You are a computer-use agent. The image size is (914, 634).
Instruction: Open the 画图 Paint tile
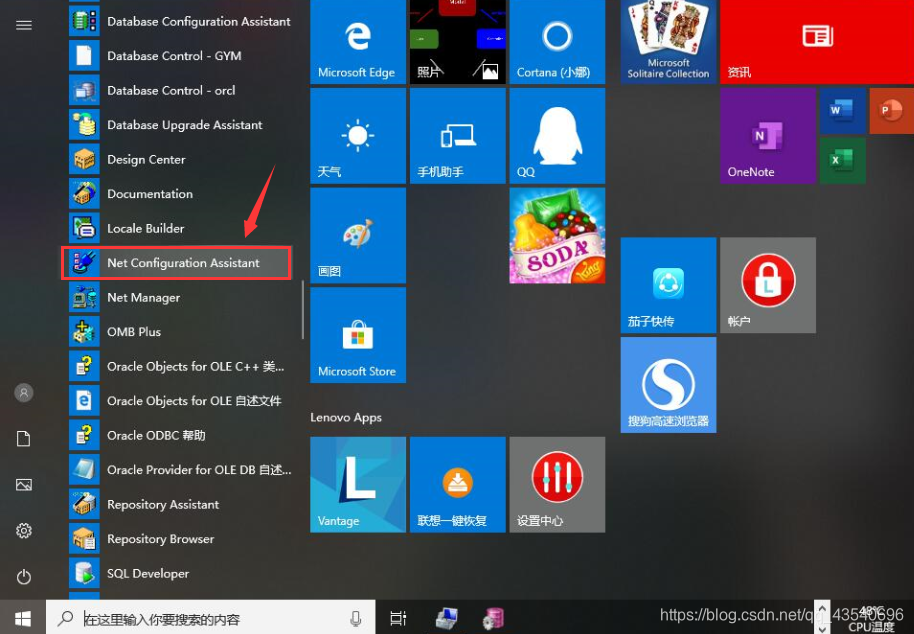(358, 235)
